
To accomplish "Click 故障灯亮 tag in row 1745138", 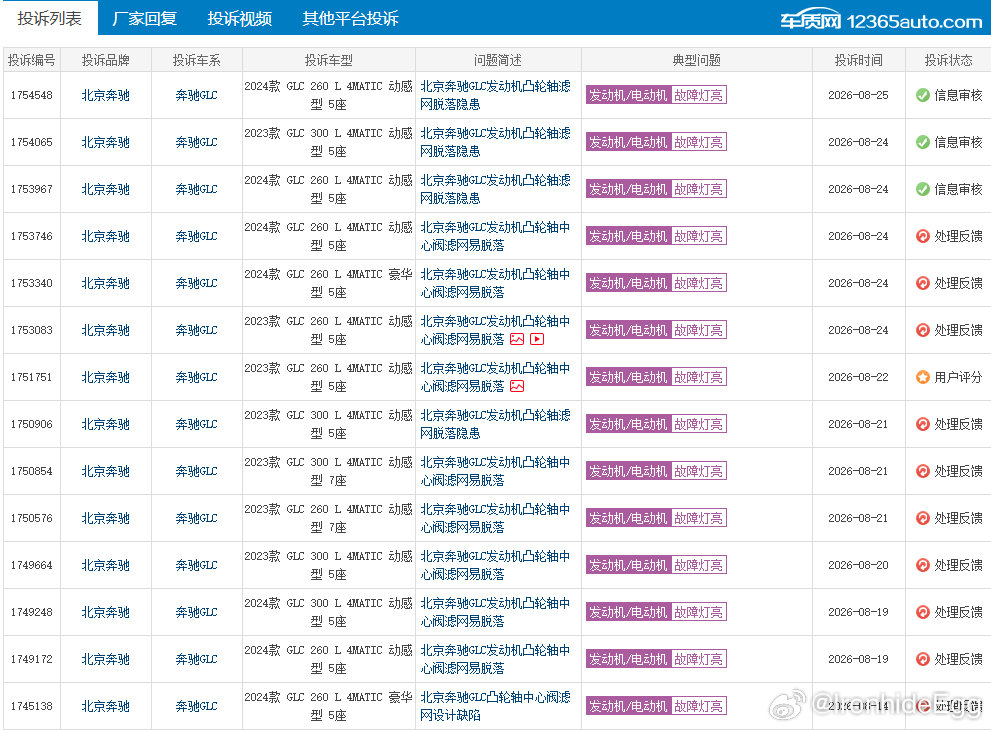I will 698,706.
